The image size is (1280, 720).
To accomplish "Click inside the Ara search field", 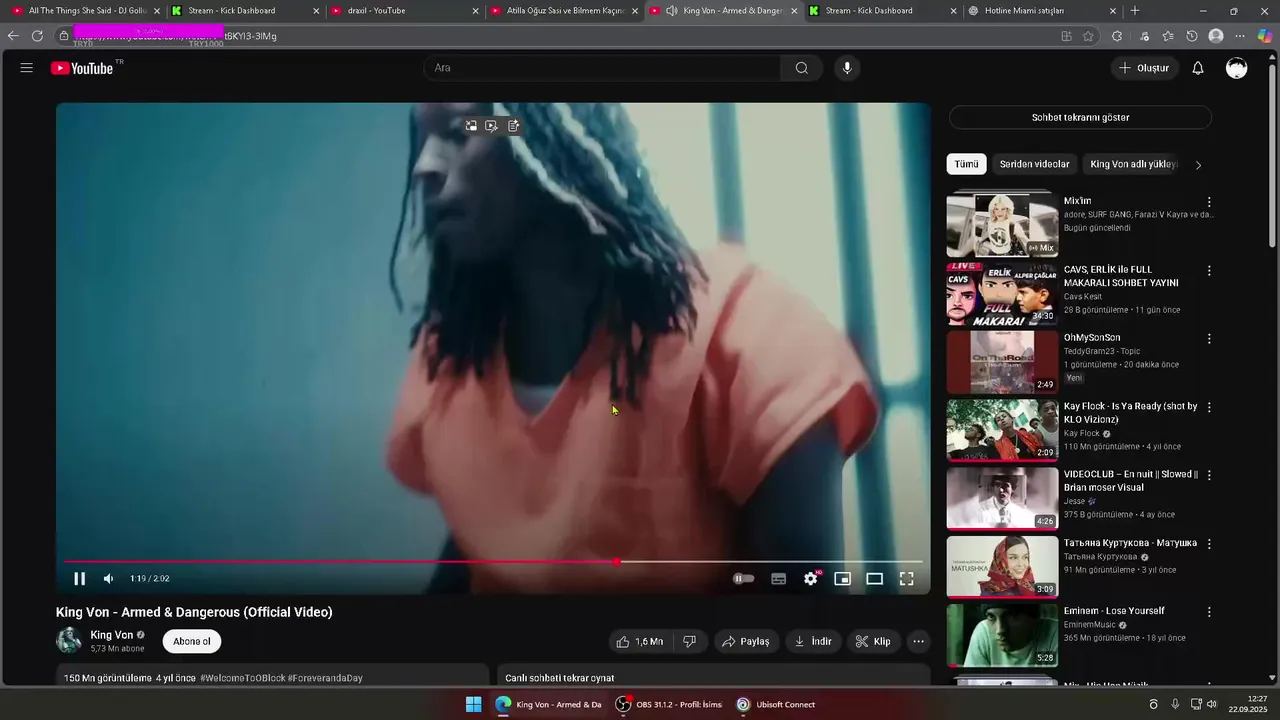I will [x=602, y=68].
